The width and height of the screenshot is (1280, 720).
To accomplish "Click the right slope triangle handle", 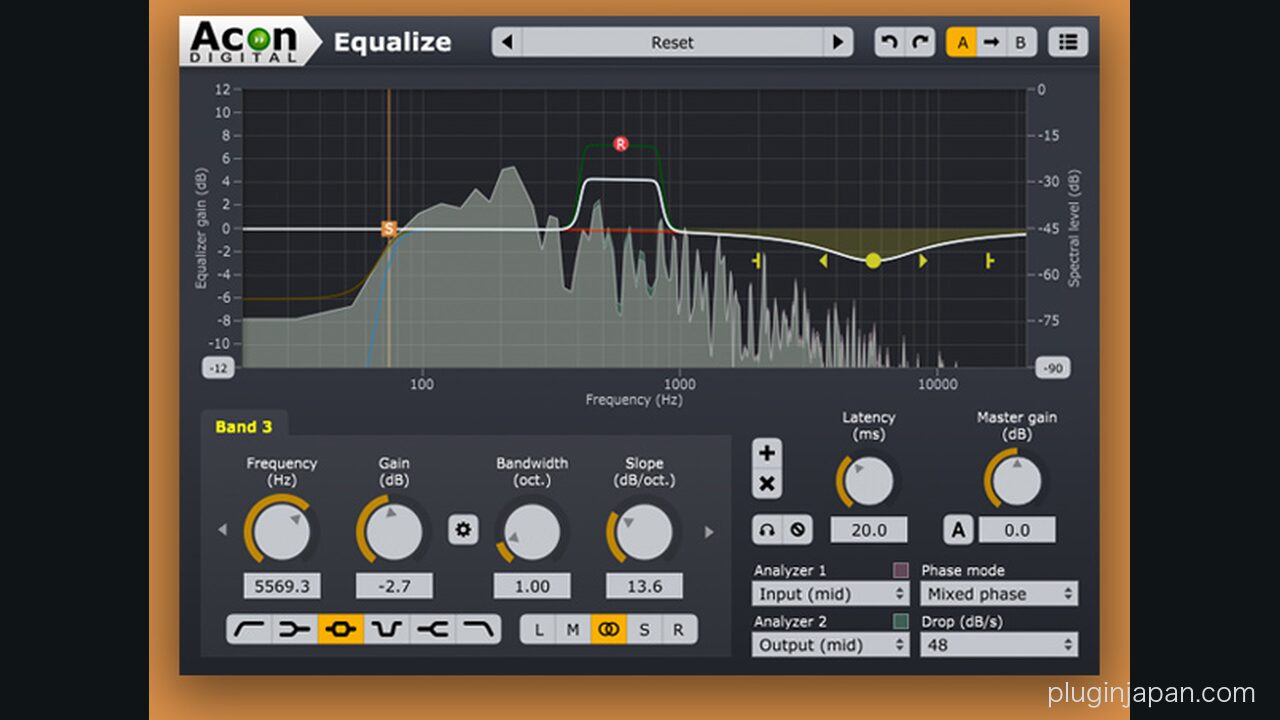I will tap(923, 261).
